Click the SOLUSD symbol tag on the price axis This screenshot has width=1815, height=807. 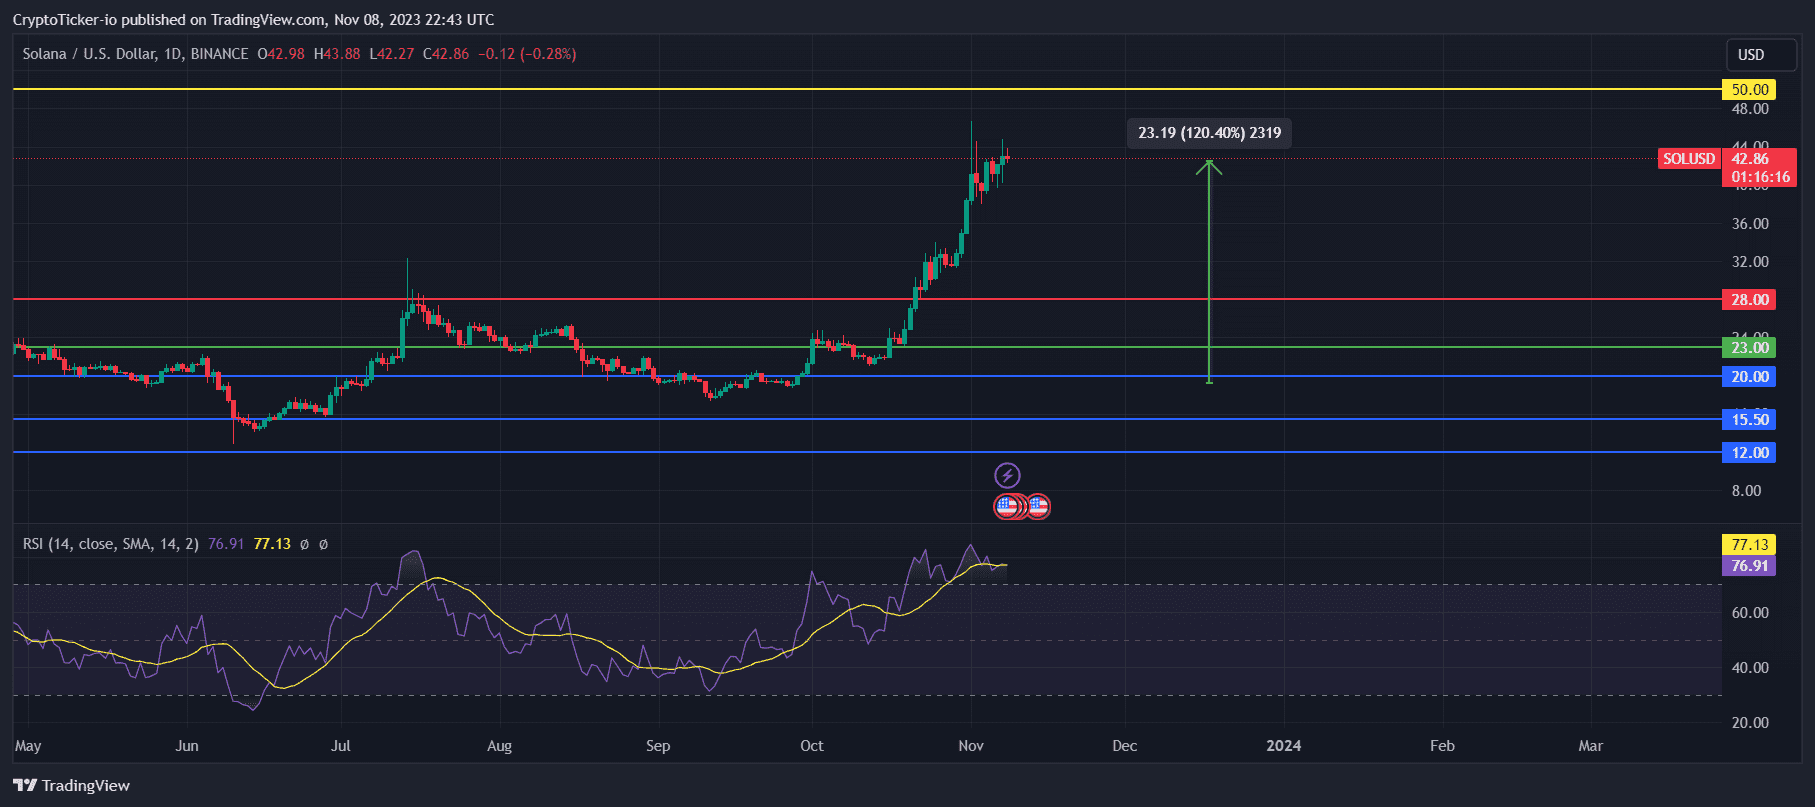pos(1689,159)
